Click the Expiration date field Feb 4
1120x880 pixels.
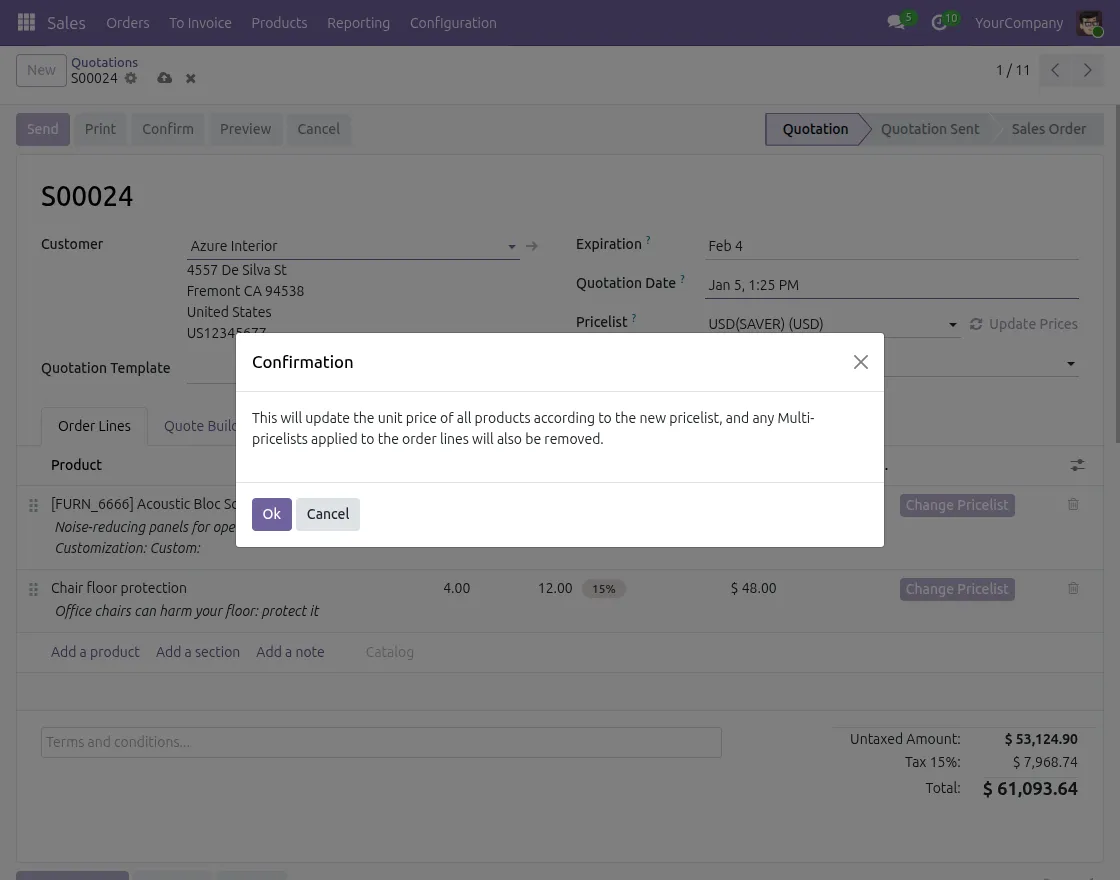click(891, 246)
